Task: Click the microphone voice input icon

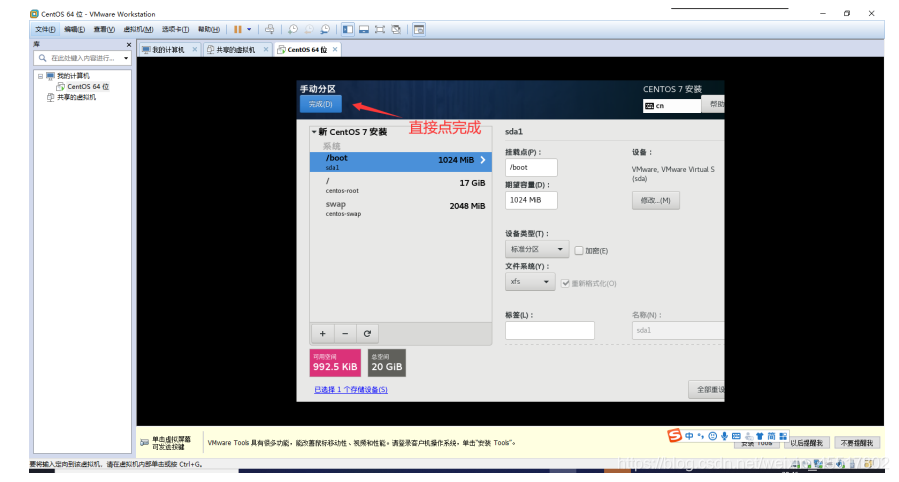Action: (725, 436)
